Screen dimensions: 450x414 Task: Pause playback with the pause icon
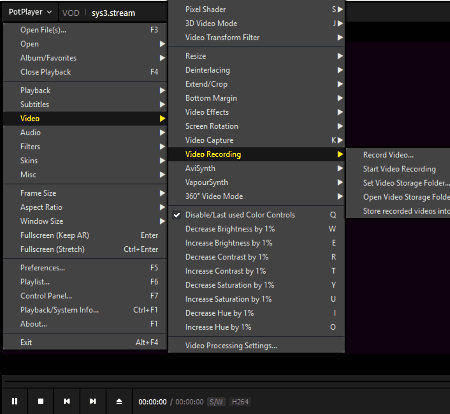(x=14, y=401)
